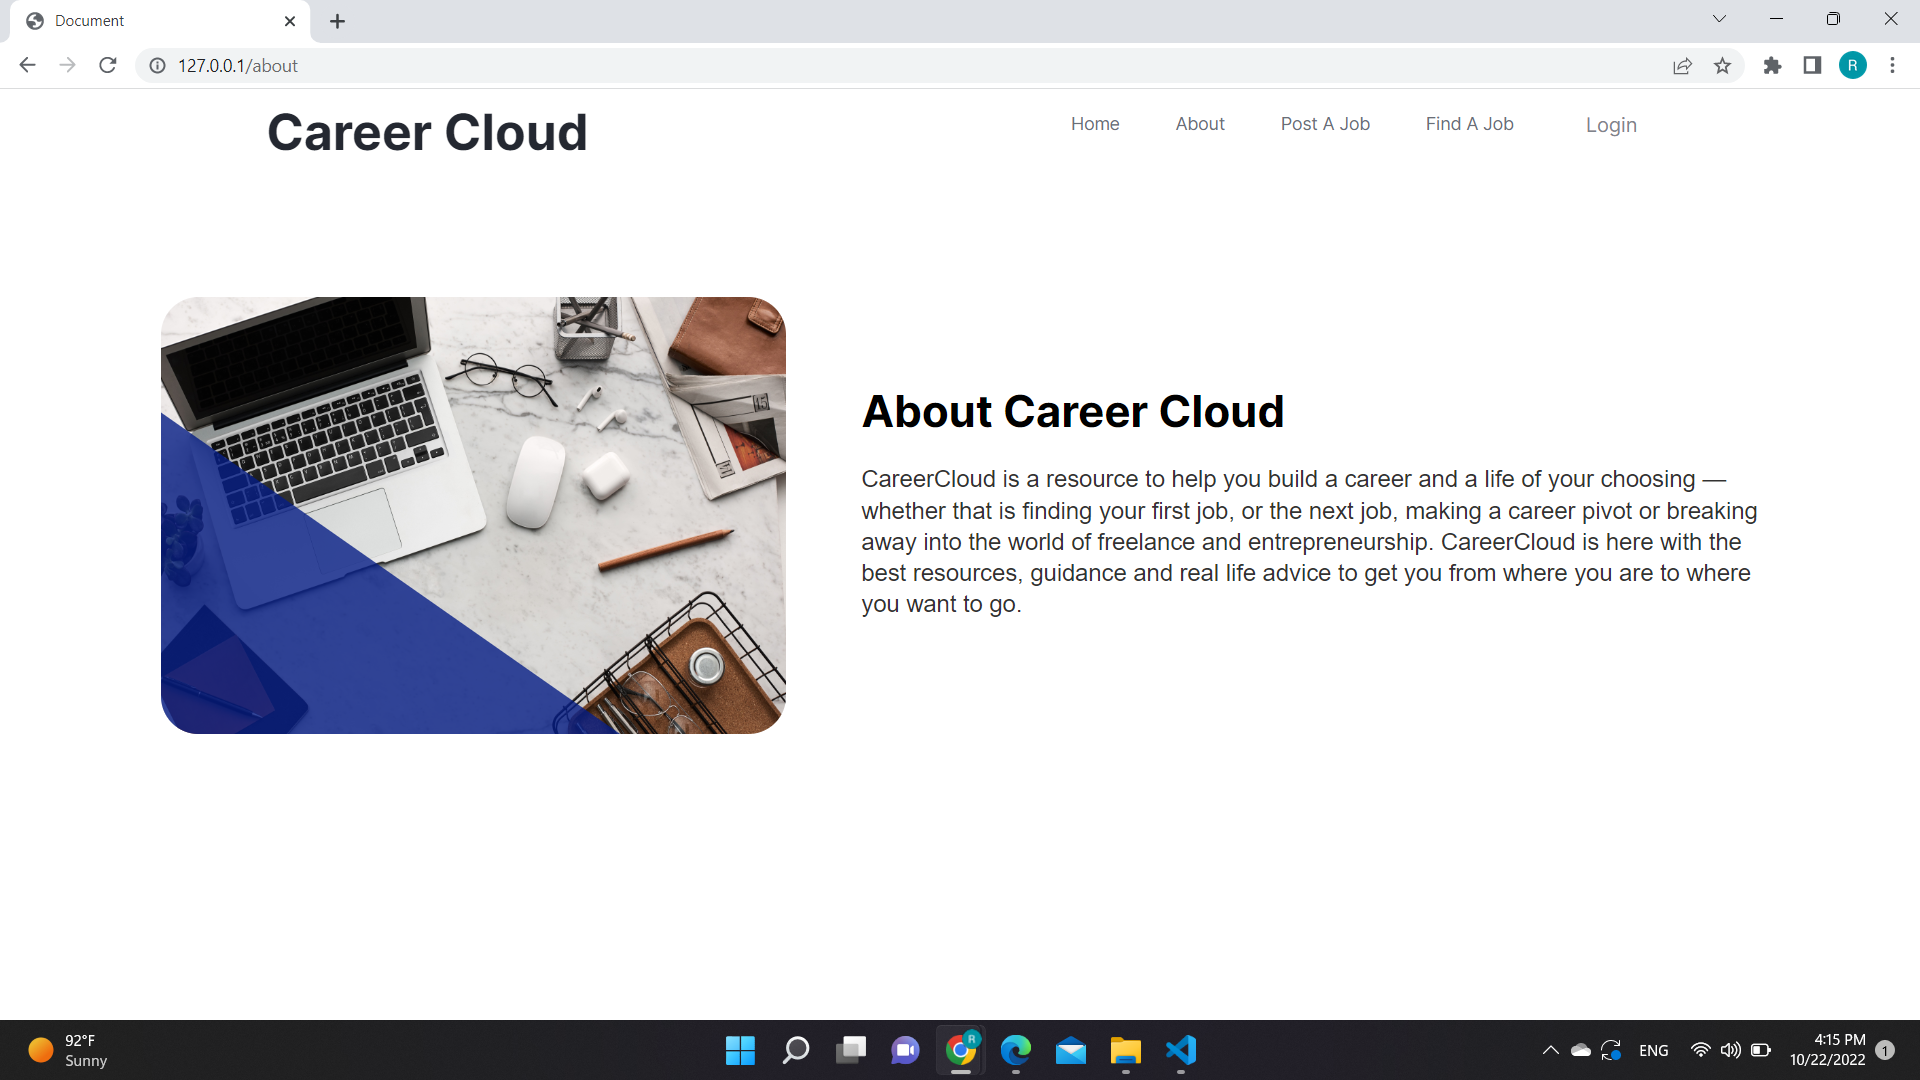The image size is (1920, 1080).
Task: Reload the Career Cloud page
Action: [107, 65]
